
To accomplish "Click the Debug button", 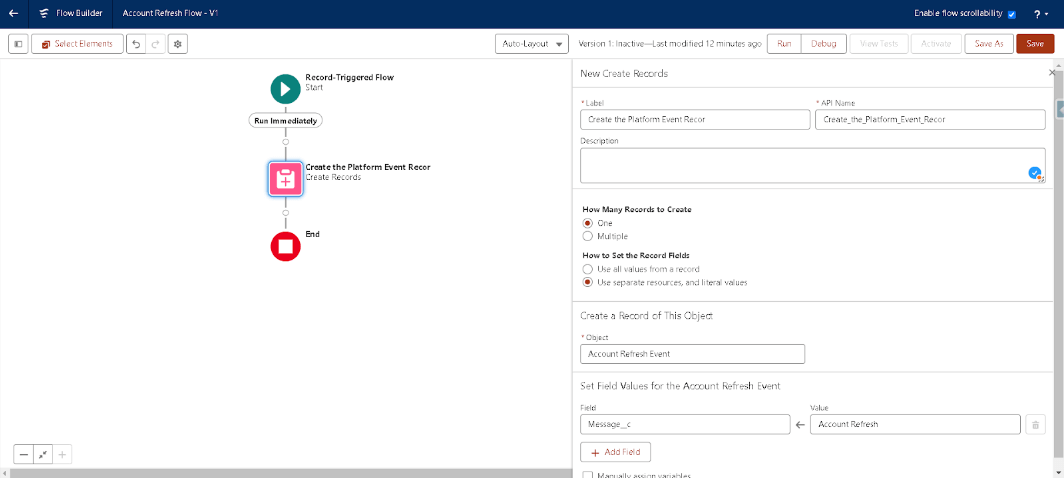I will [824, 43].
